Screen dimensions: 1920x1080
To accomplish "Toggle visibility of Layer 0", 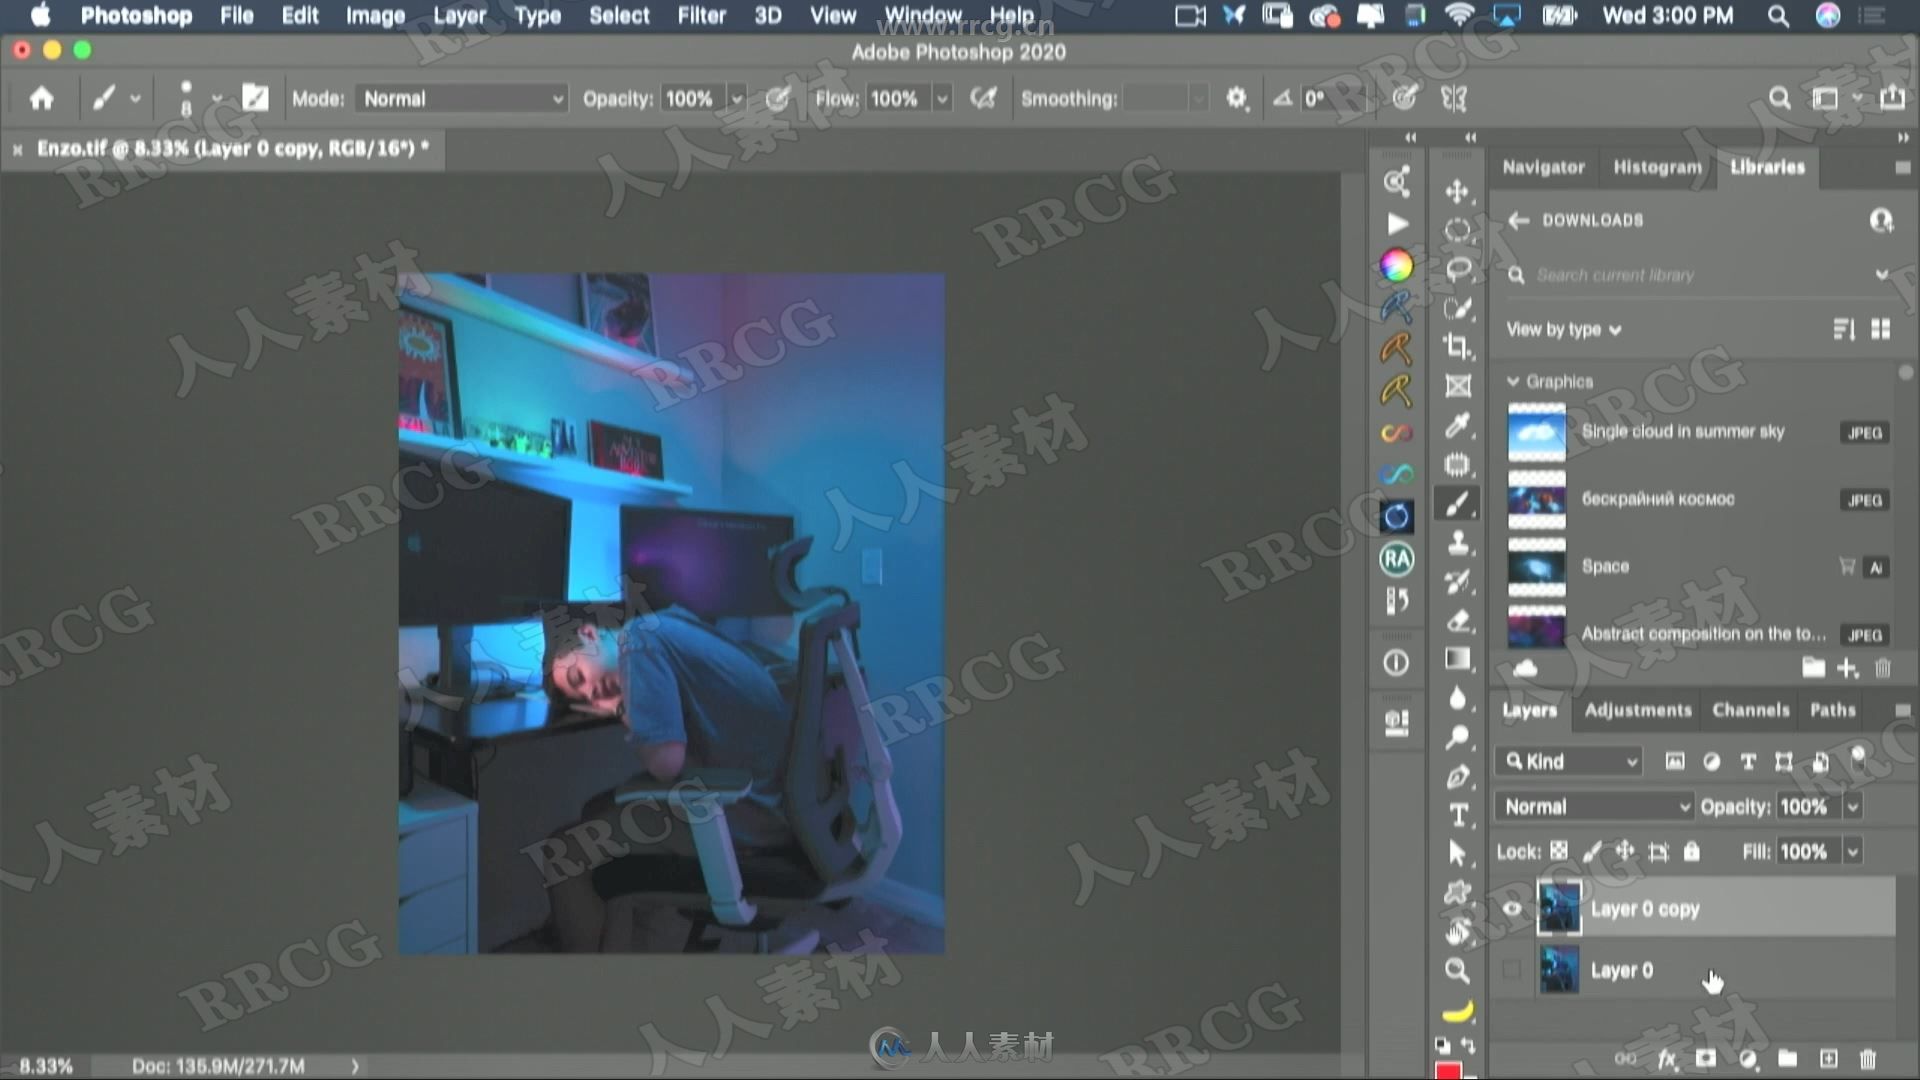I will (1513, 968).
